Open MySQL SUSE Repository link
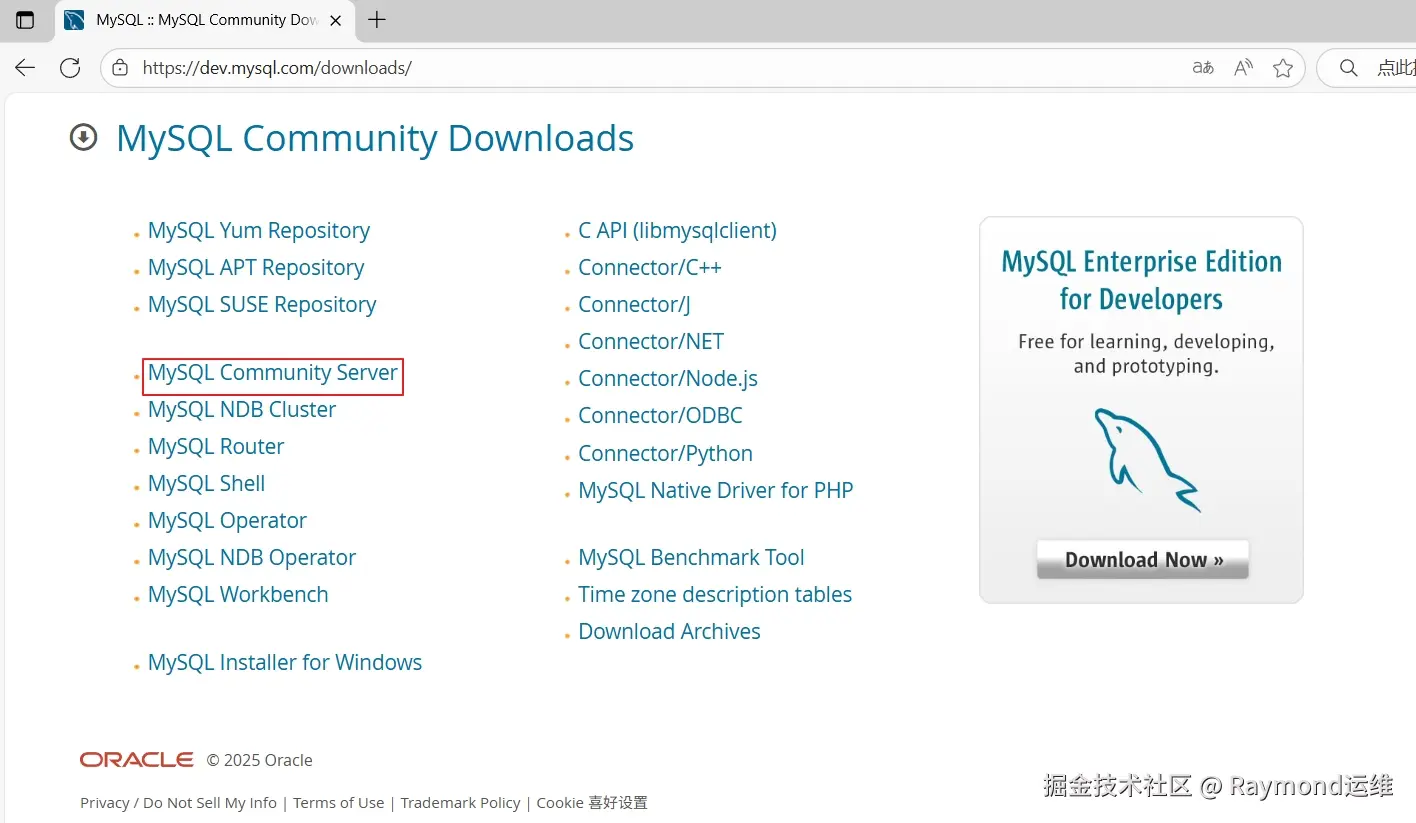Image resolution: width=1416 pixels, height=823 pixels. (262, 304)
